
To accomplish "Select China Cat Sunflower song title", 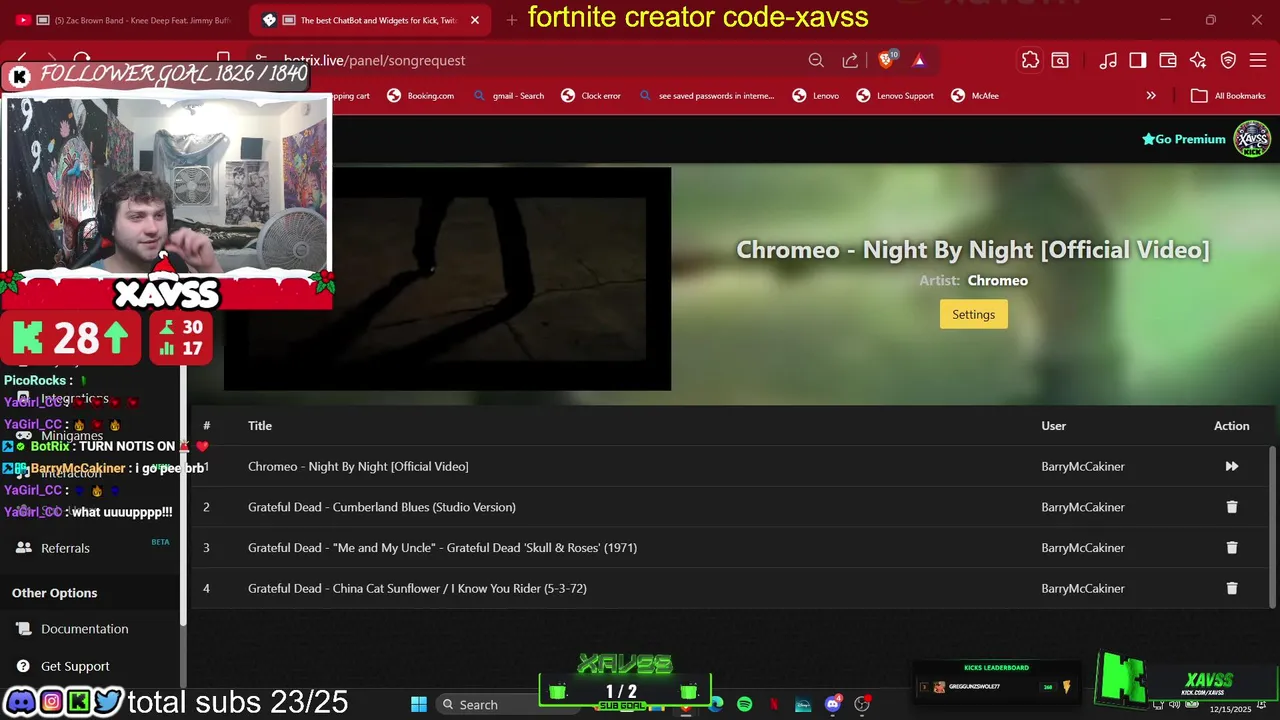I will (x=417, y=588).
